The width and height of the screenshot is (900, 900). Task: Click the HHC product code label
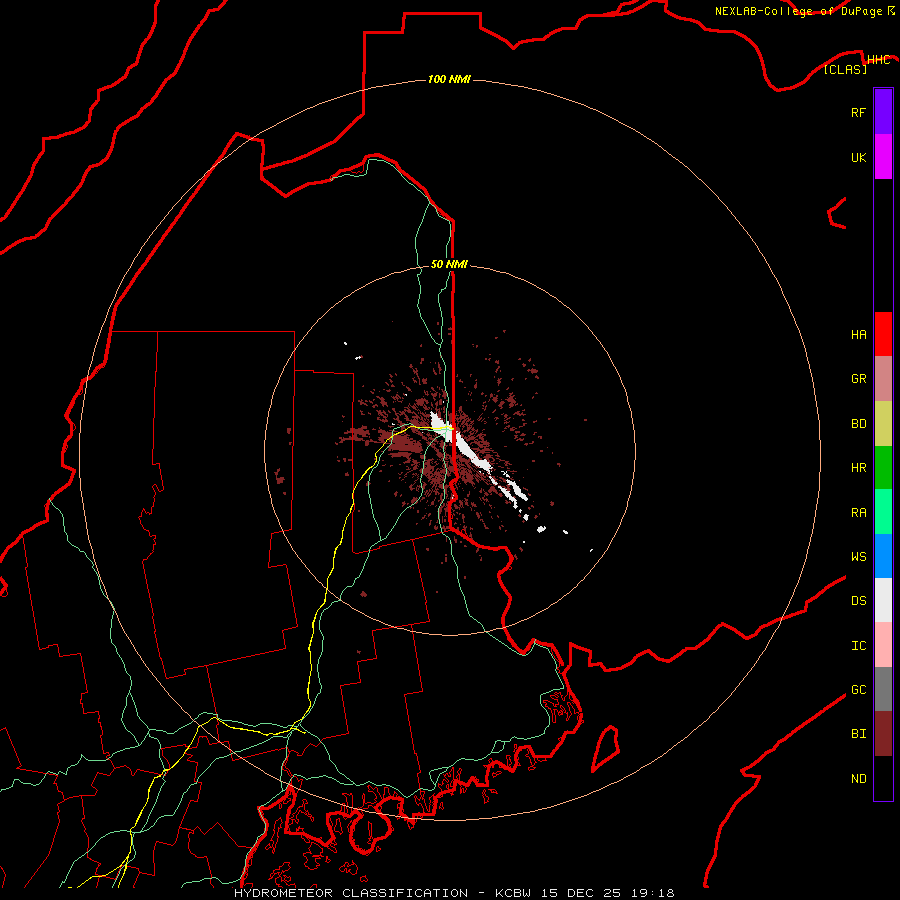[x=878, y=60]
